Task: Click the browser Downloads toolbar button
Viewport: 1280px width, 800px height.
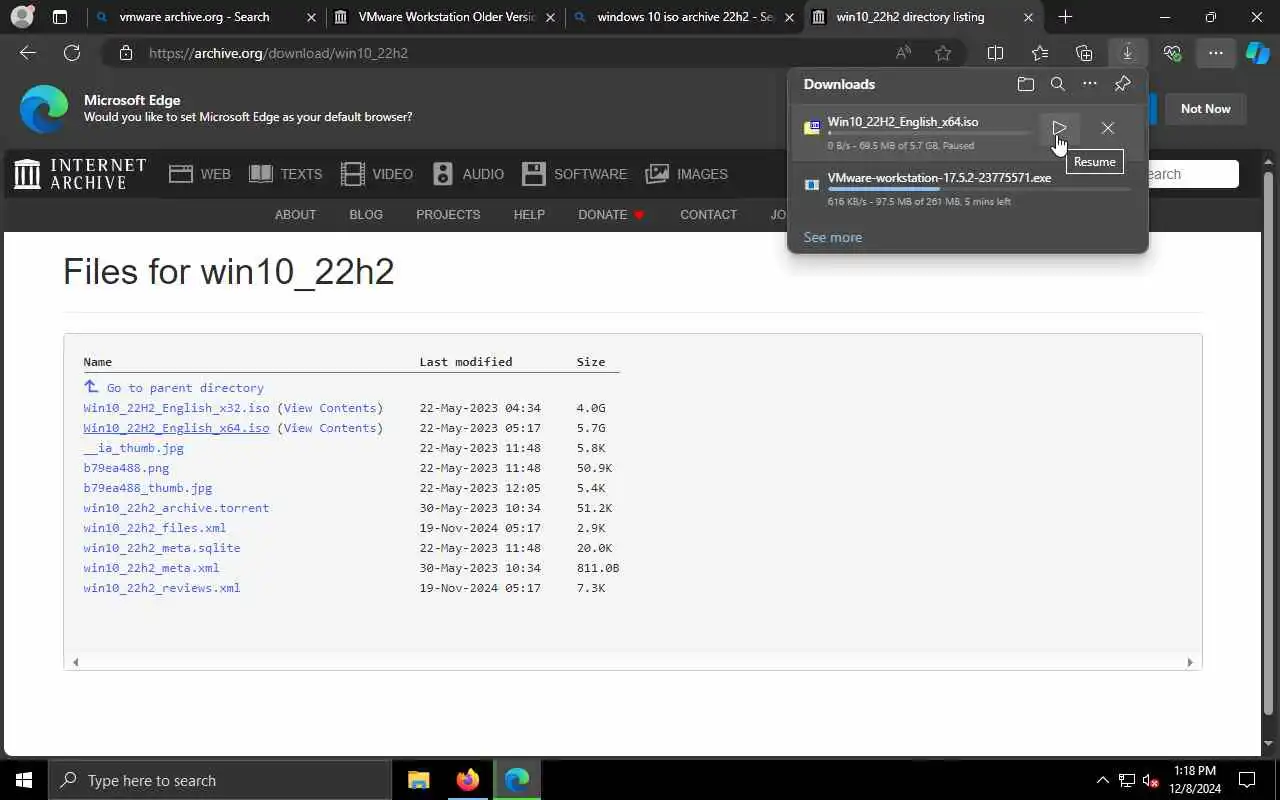Action: pos(1127,53)
